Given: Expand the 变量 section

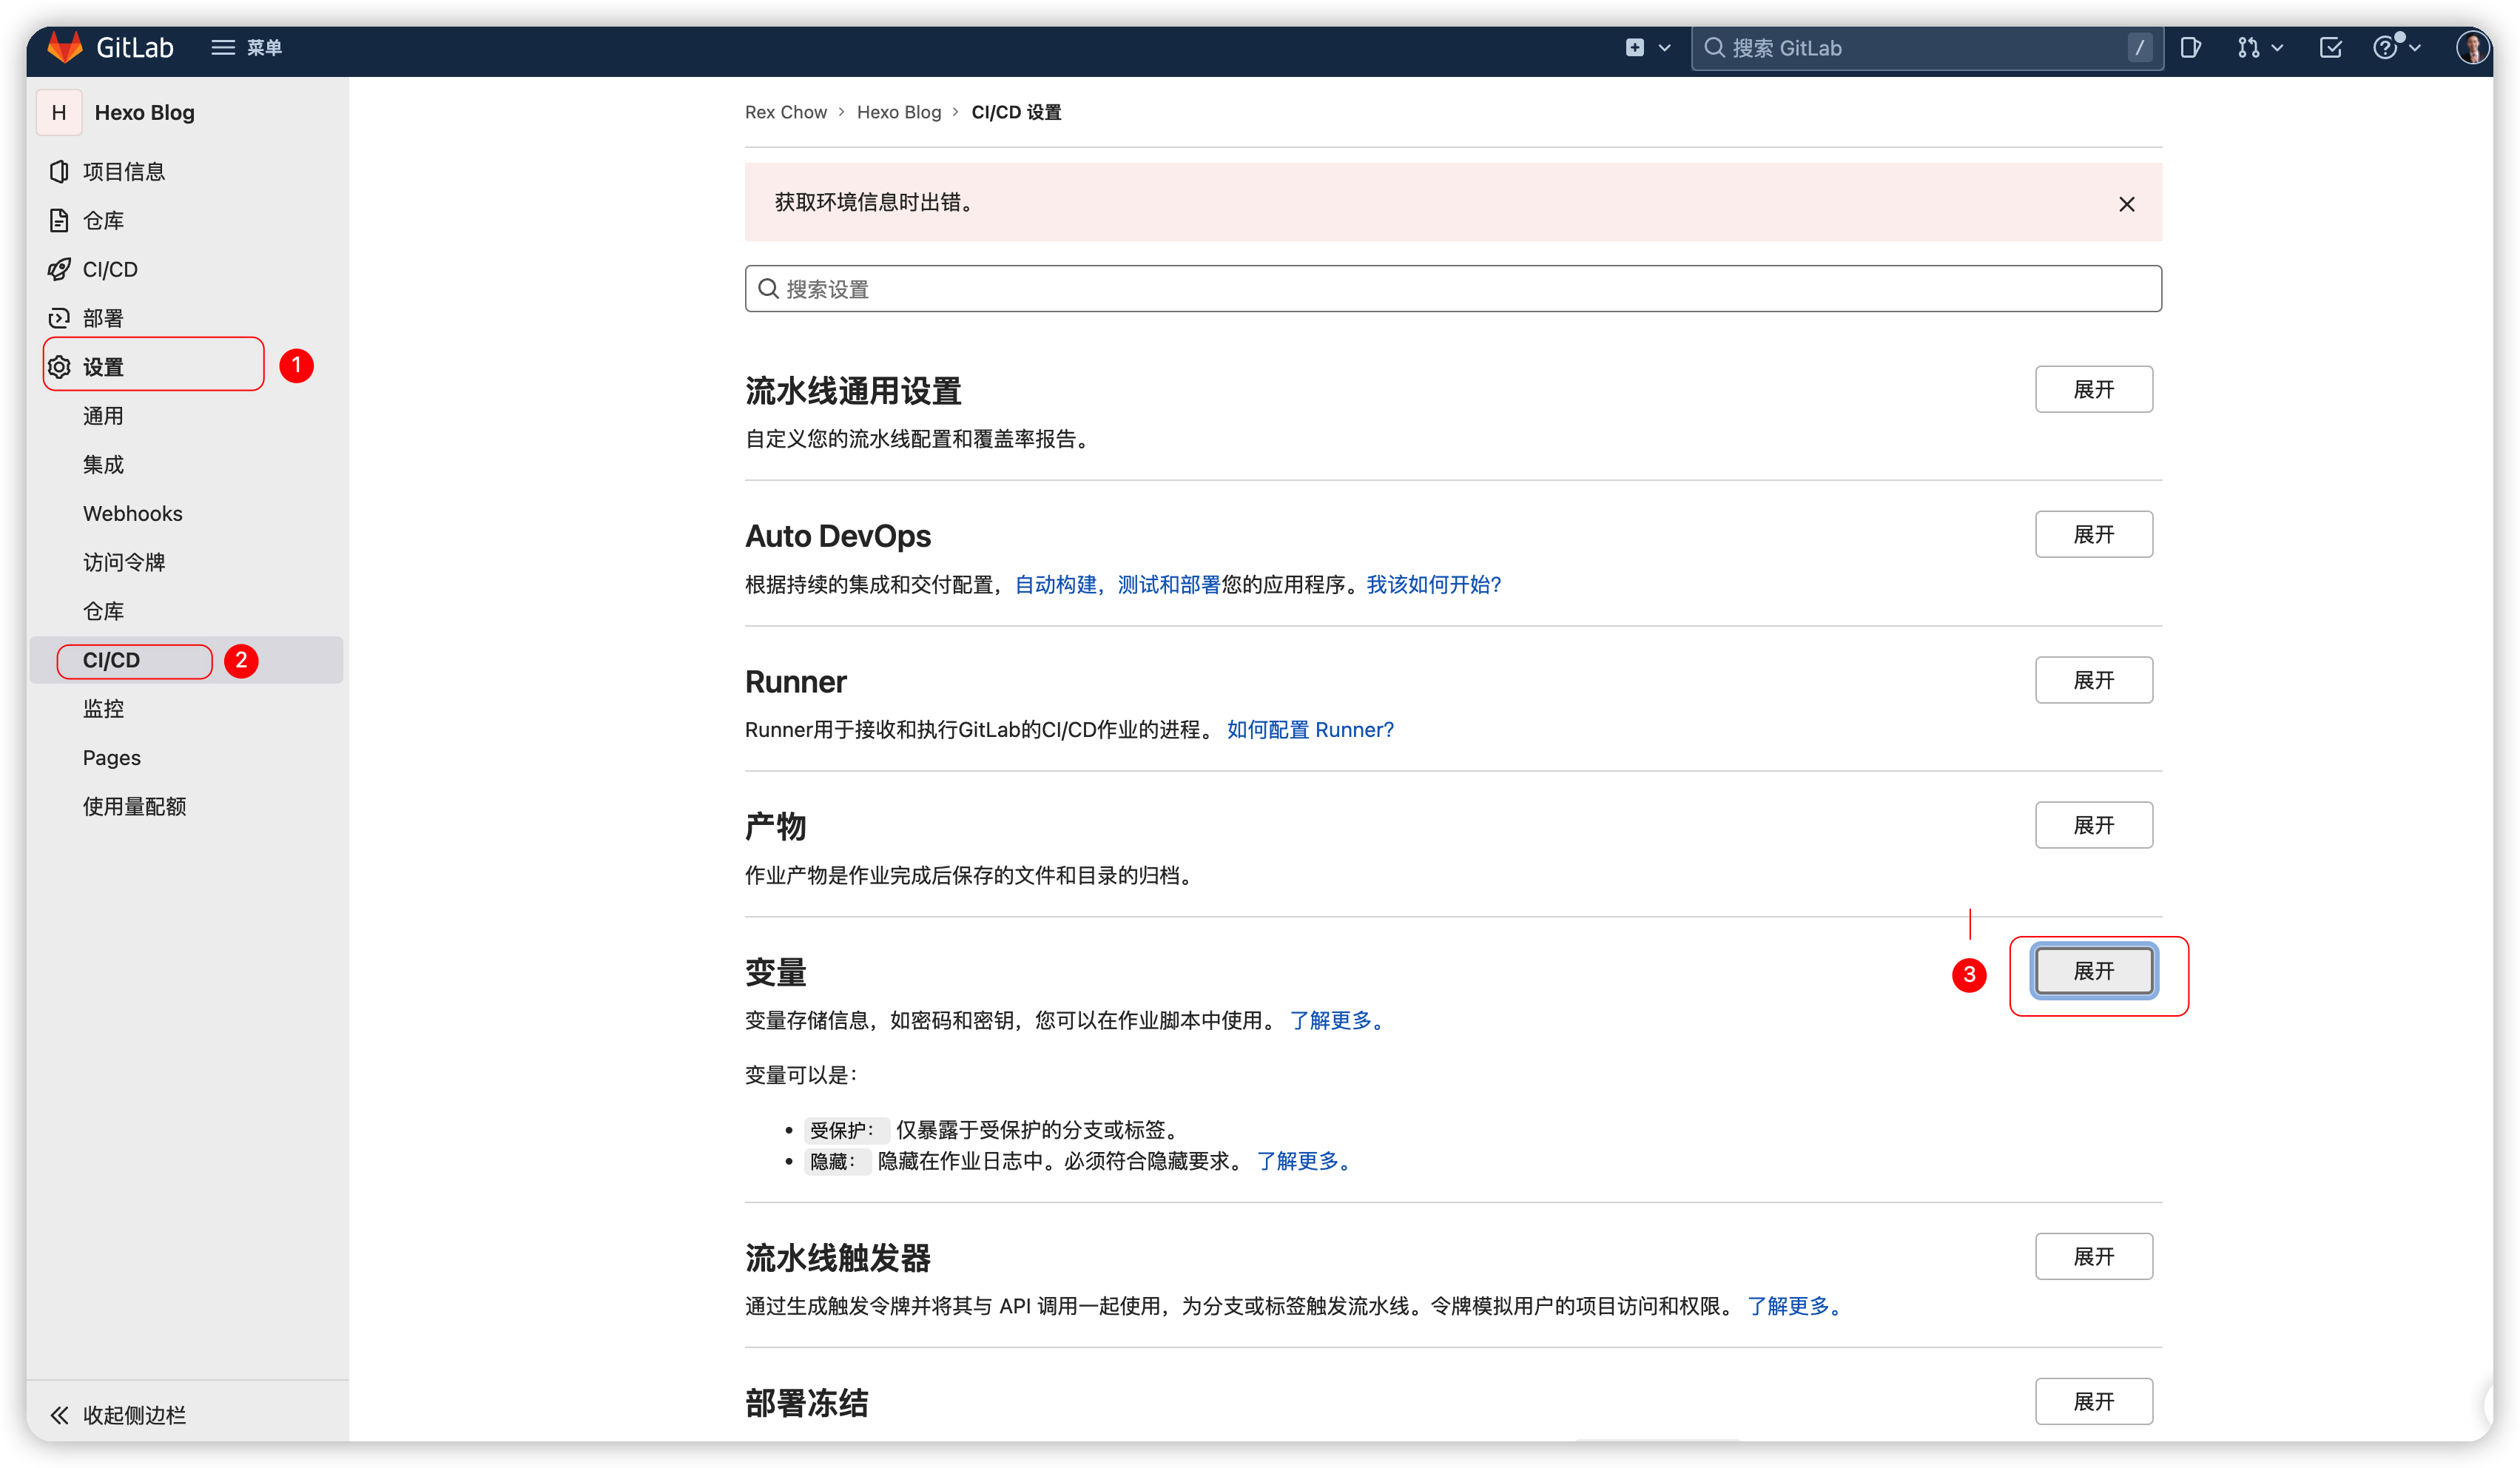Looking at the screenshot, I should tap(2094, 970).
